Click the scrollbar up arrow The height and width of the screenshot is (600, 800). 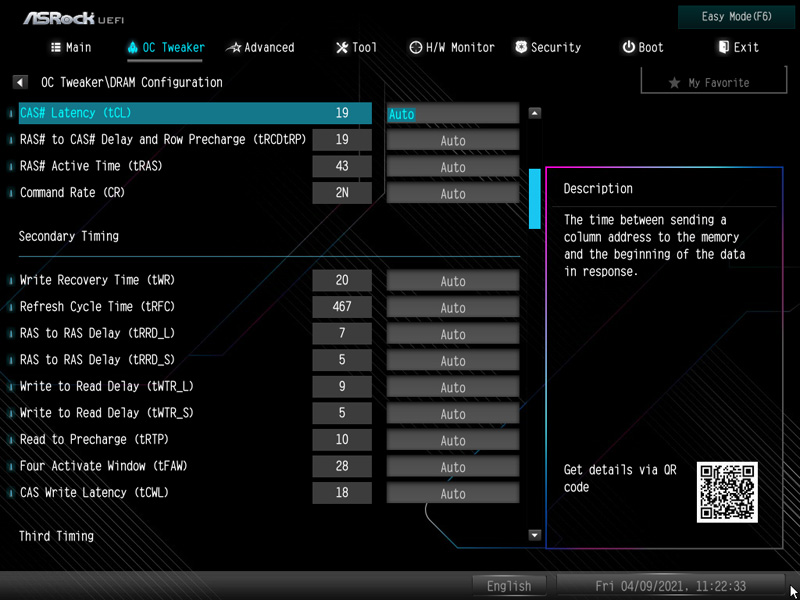click(534, 113)
